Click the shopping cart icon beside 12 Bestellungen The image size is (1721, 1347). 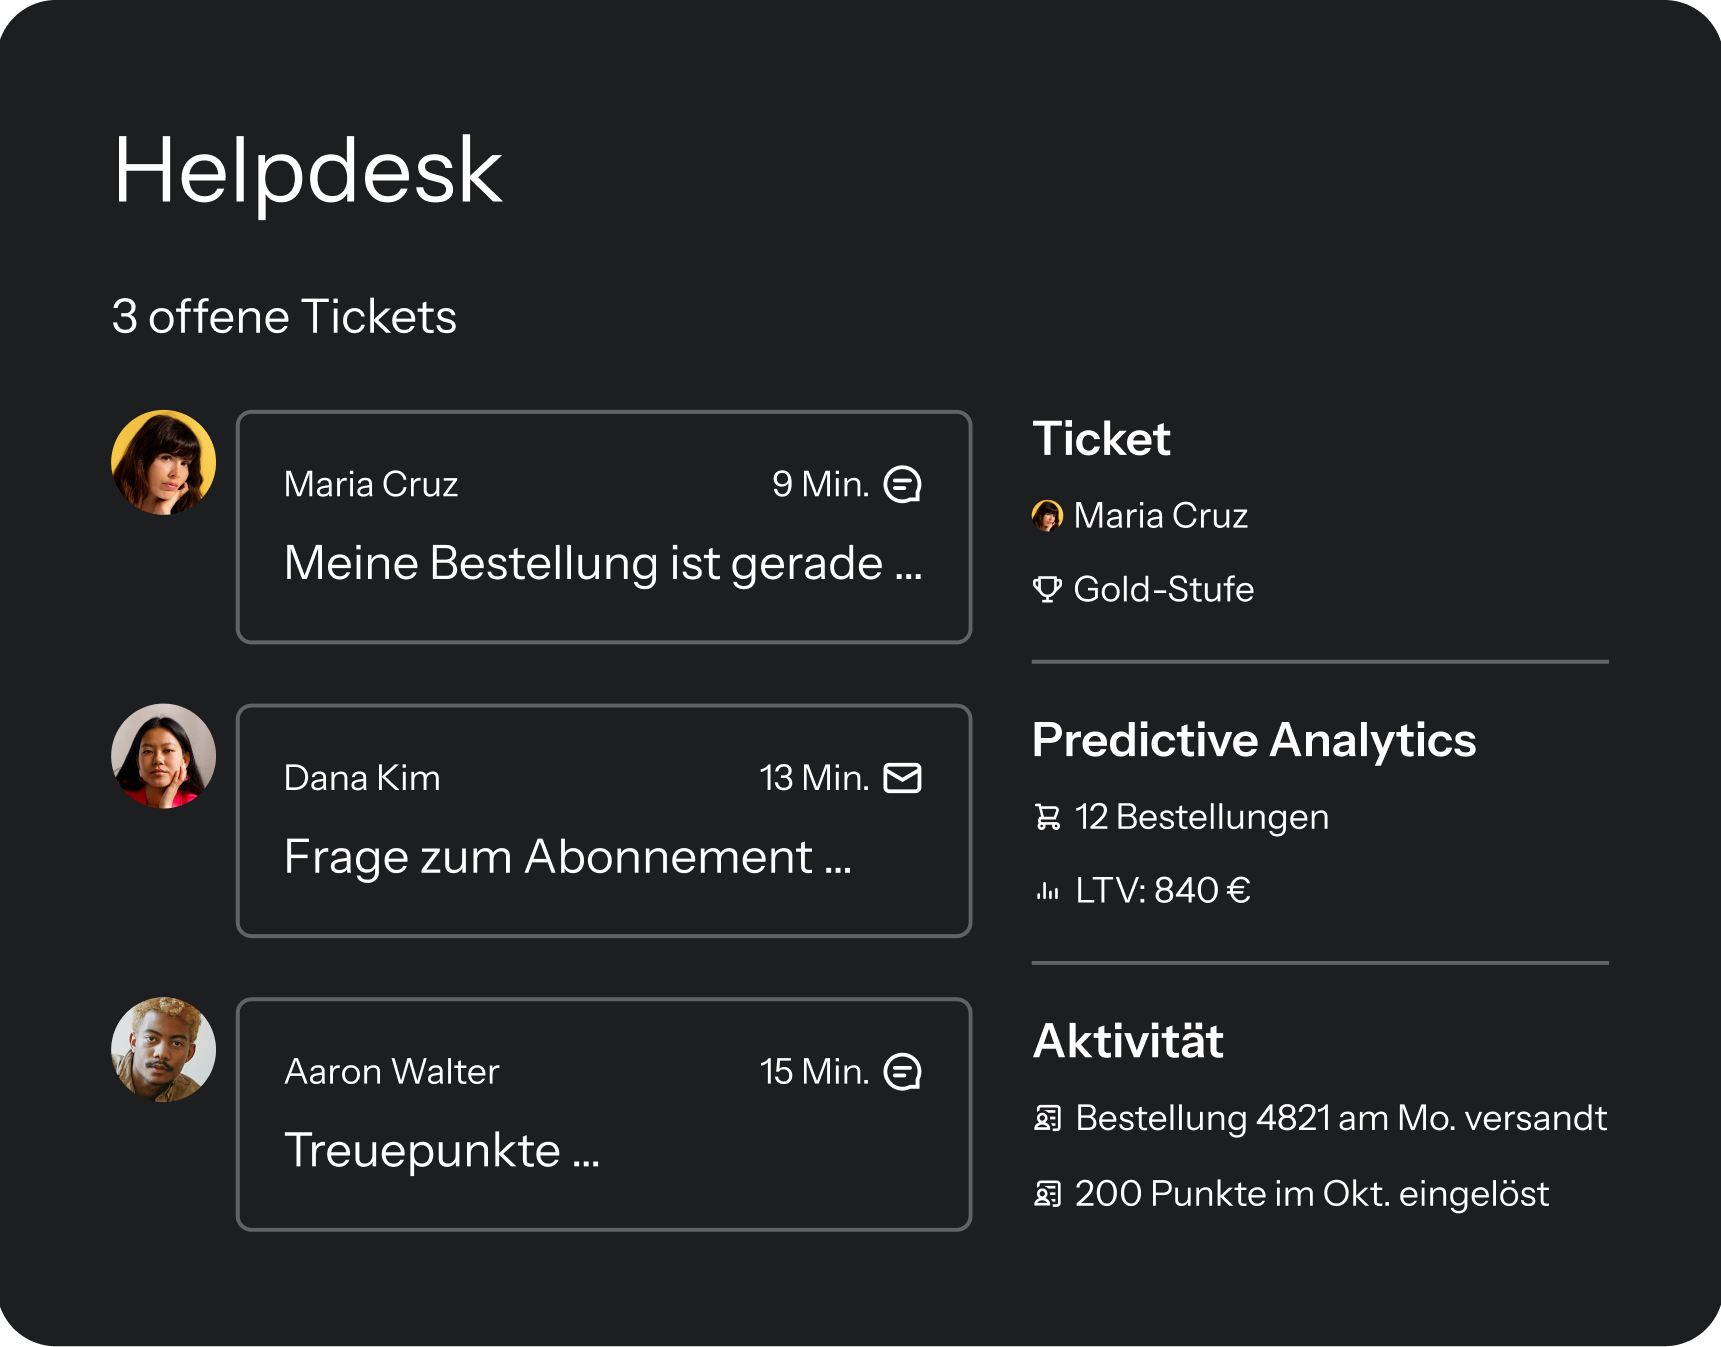1047,818
